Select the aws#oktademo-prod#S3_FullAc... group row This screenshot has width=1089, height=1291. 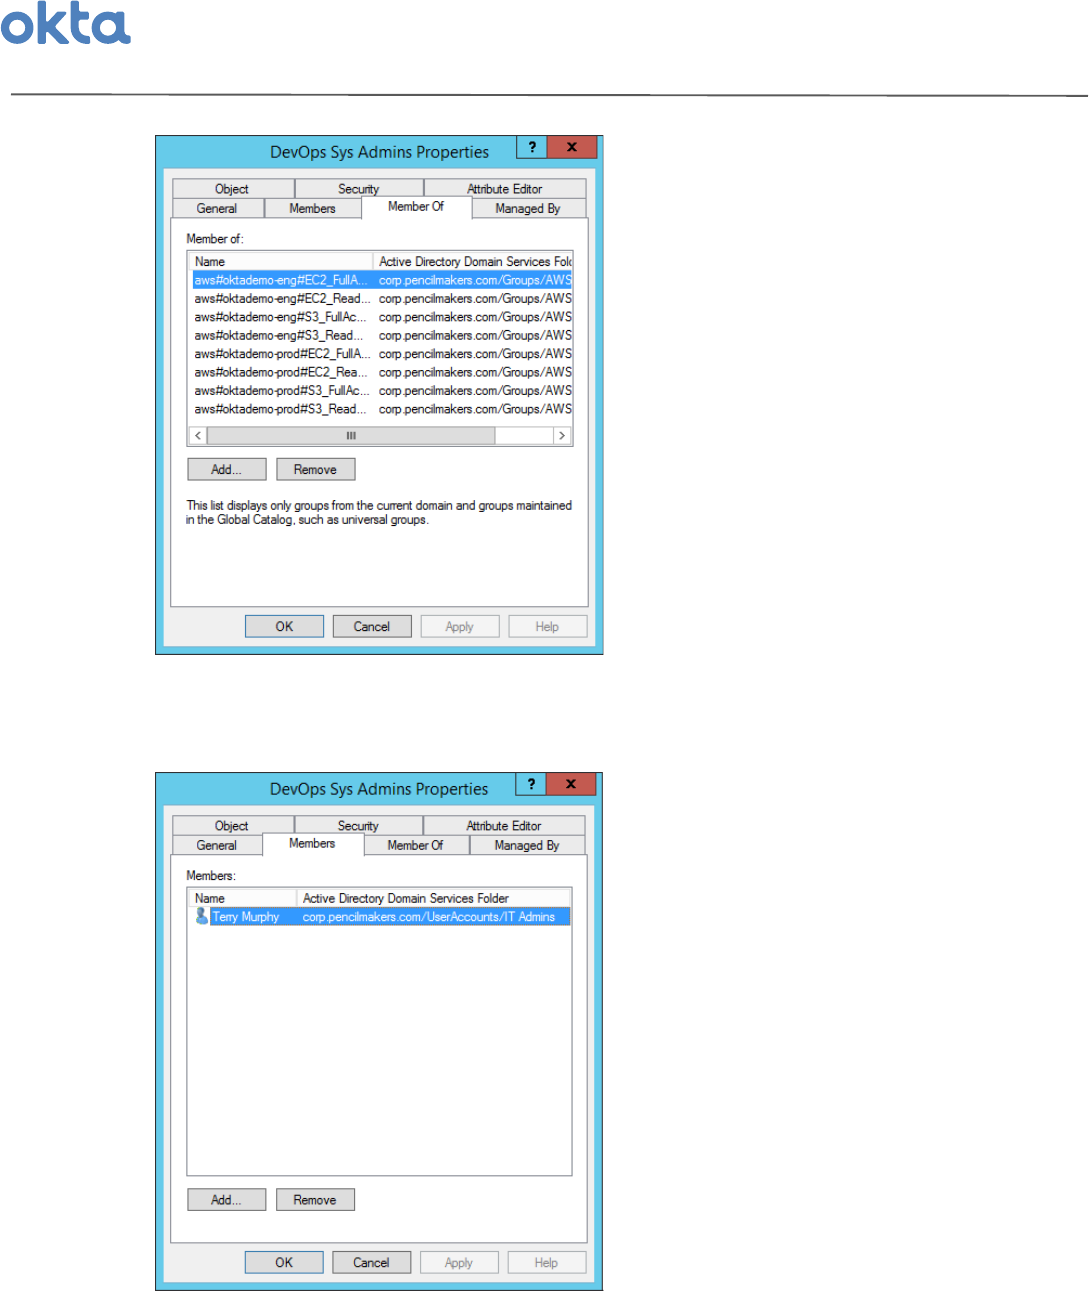tap(382, 390)
